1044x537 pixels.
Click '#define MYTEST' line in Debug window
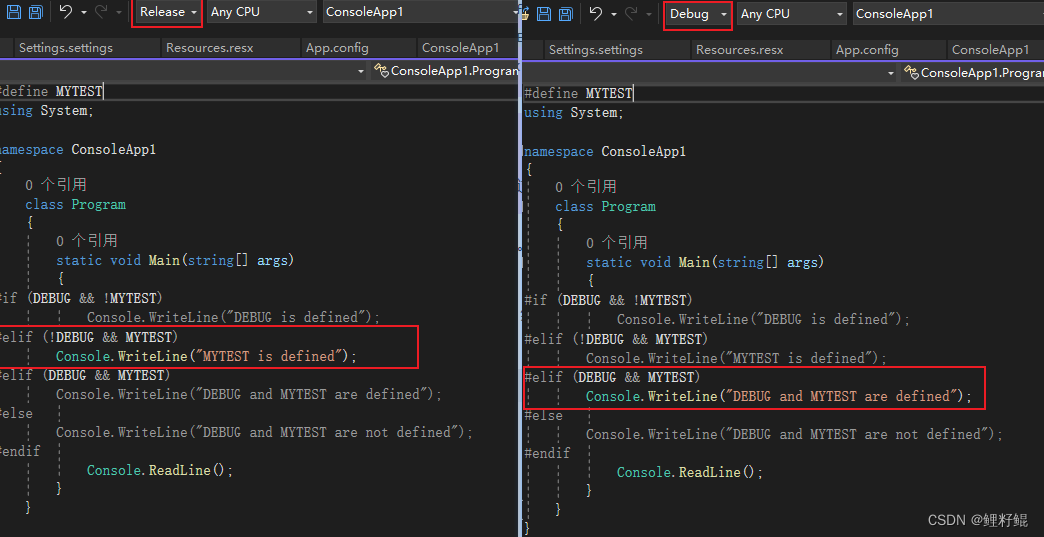click(x=579, y=94)
